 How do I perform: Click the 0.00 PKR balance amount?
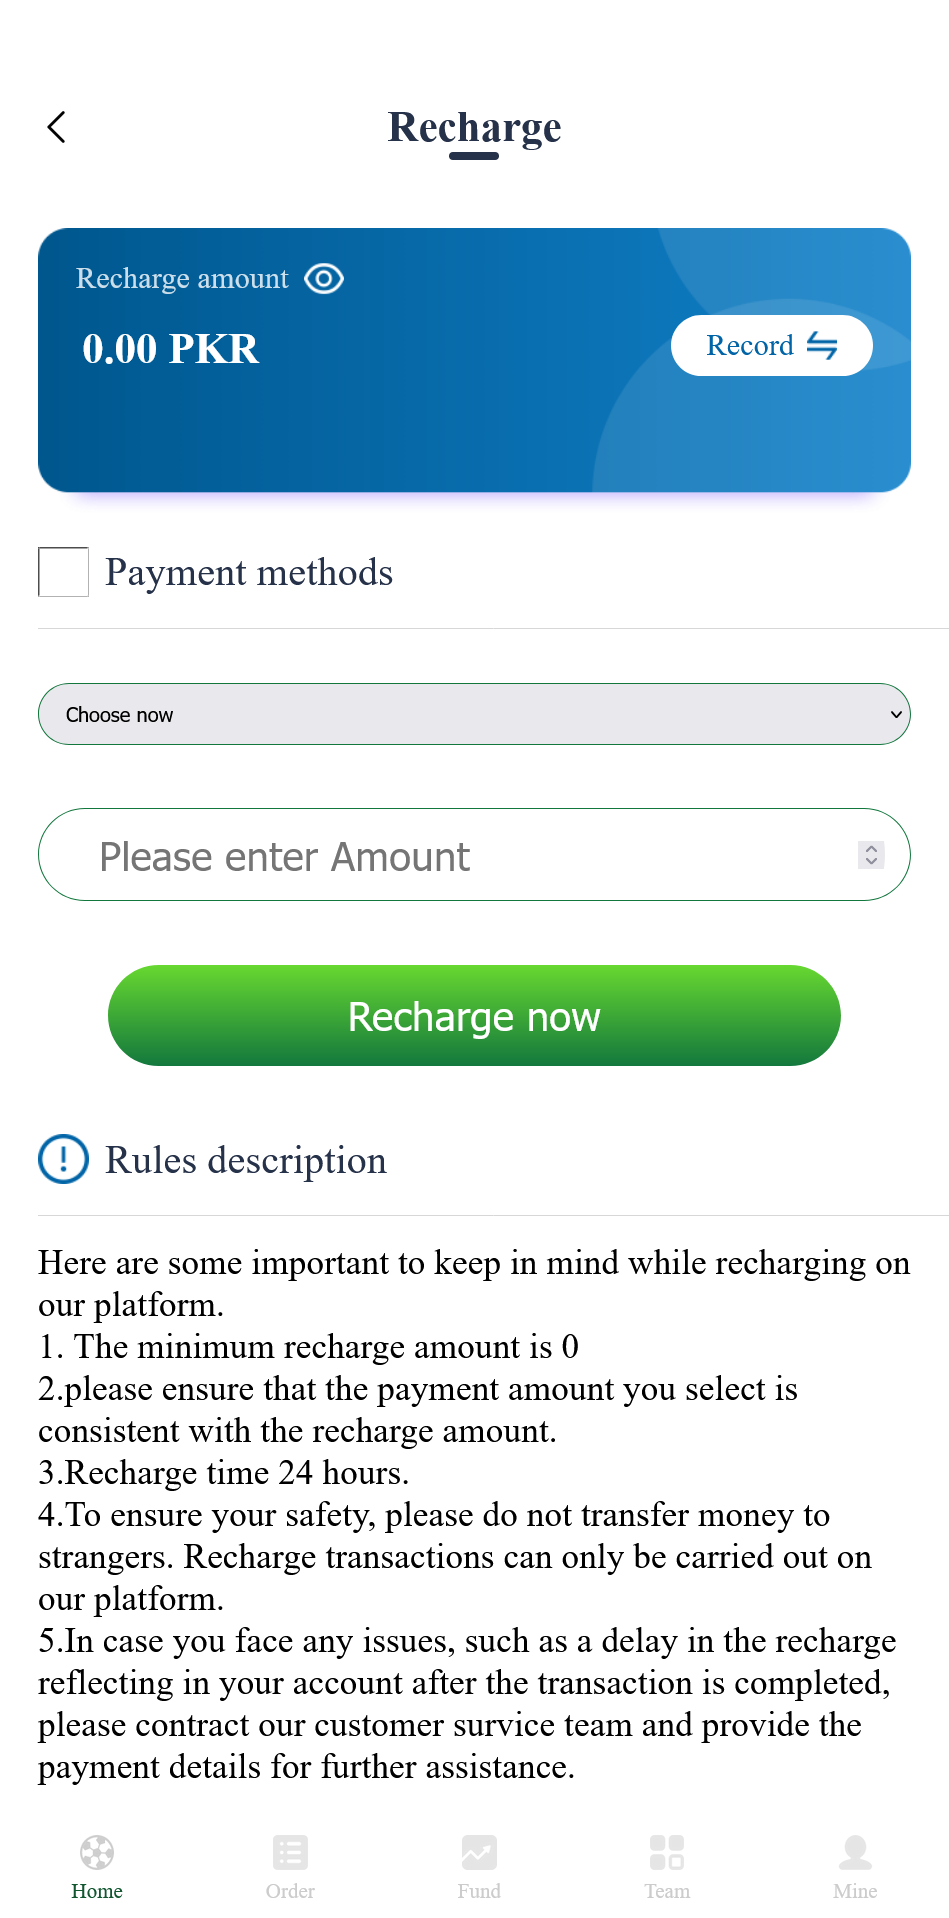[171, 349]
